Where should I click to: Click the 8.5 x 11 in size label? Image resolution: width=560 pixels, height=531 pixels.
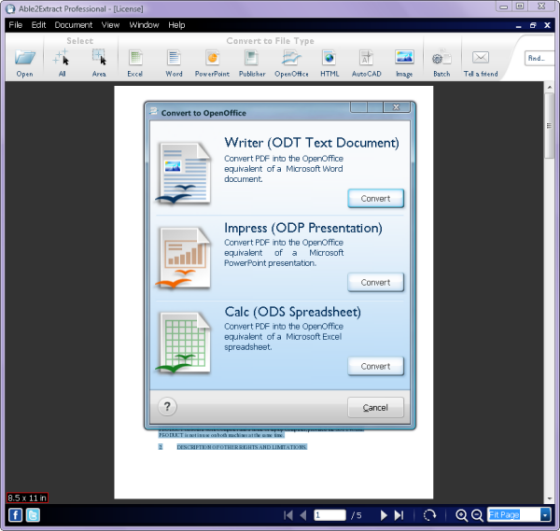click(x=27, y=498)
